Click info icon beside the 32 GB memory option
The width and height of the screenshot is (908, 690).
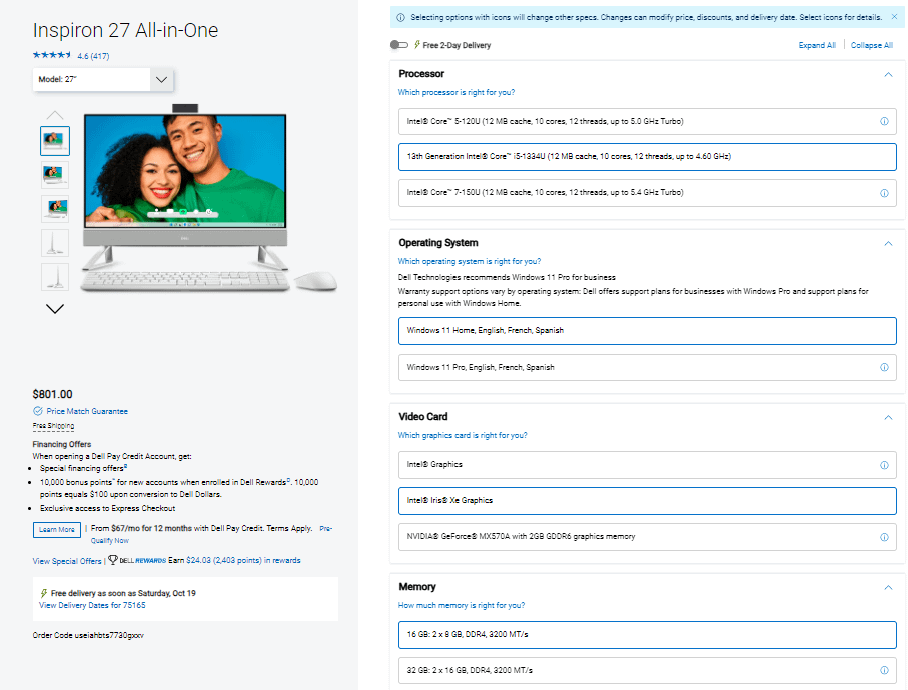pos(882,671)
